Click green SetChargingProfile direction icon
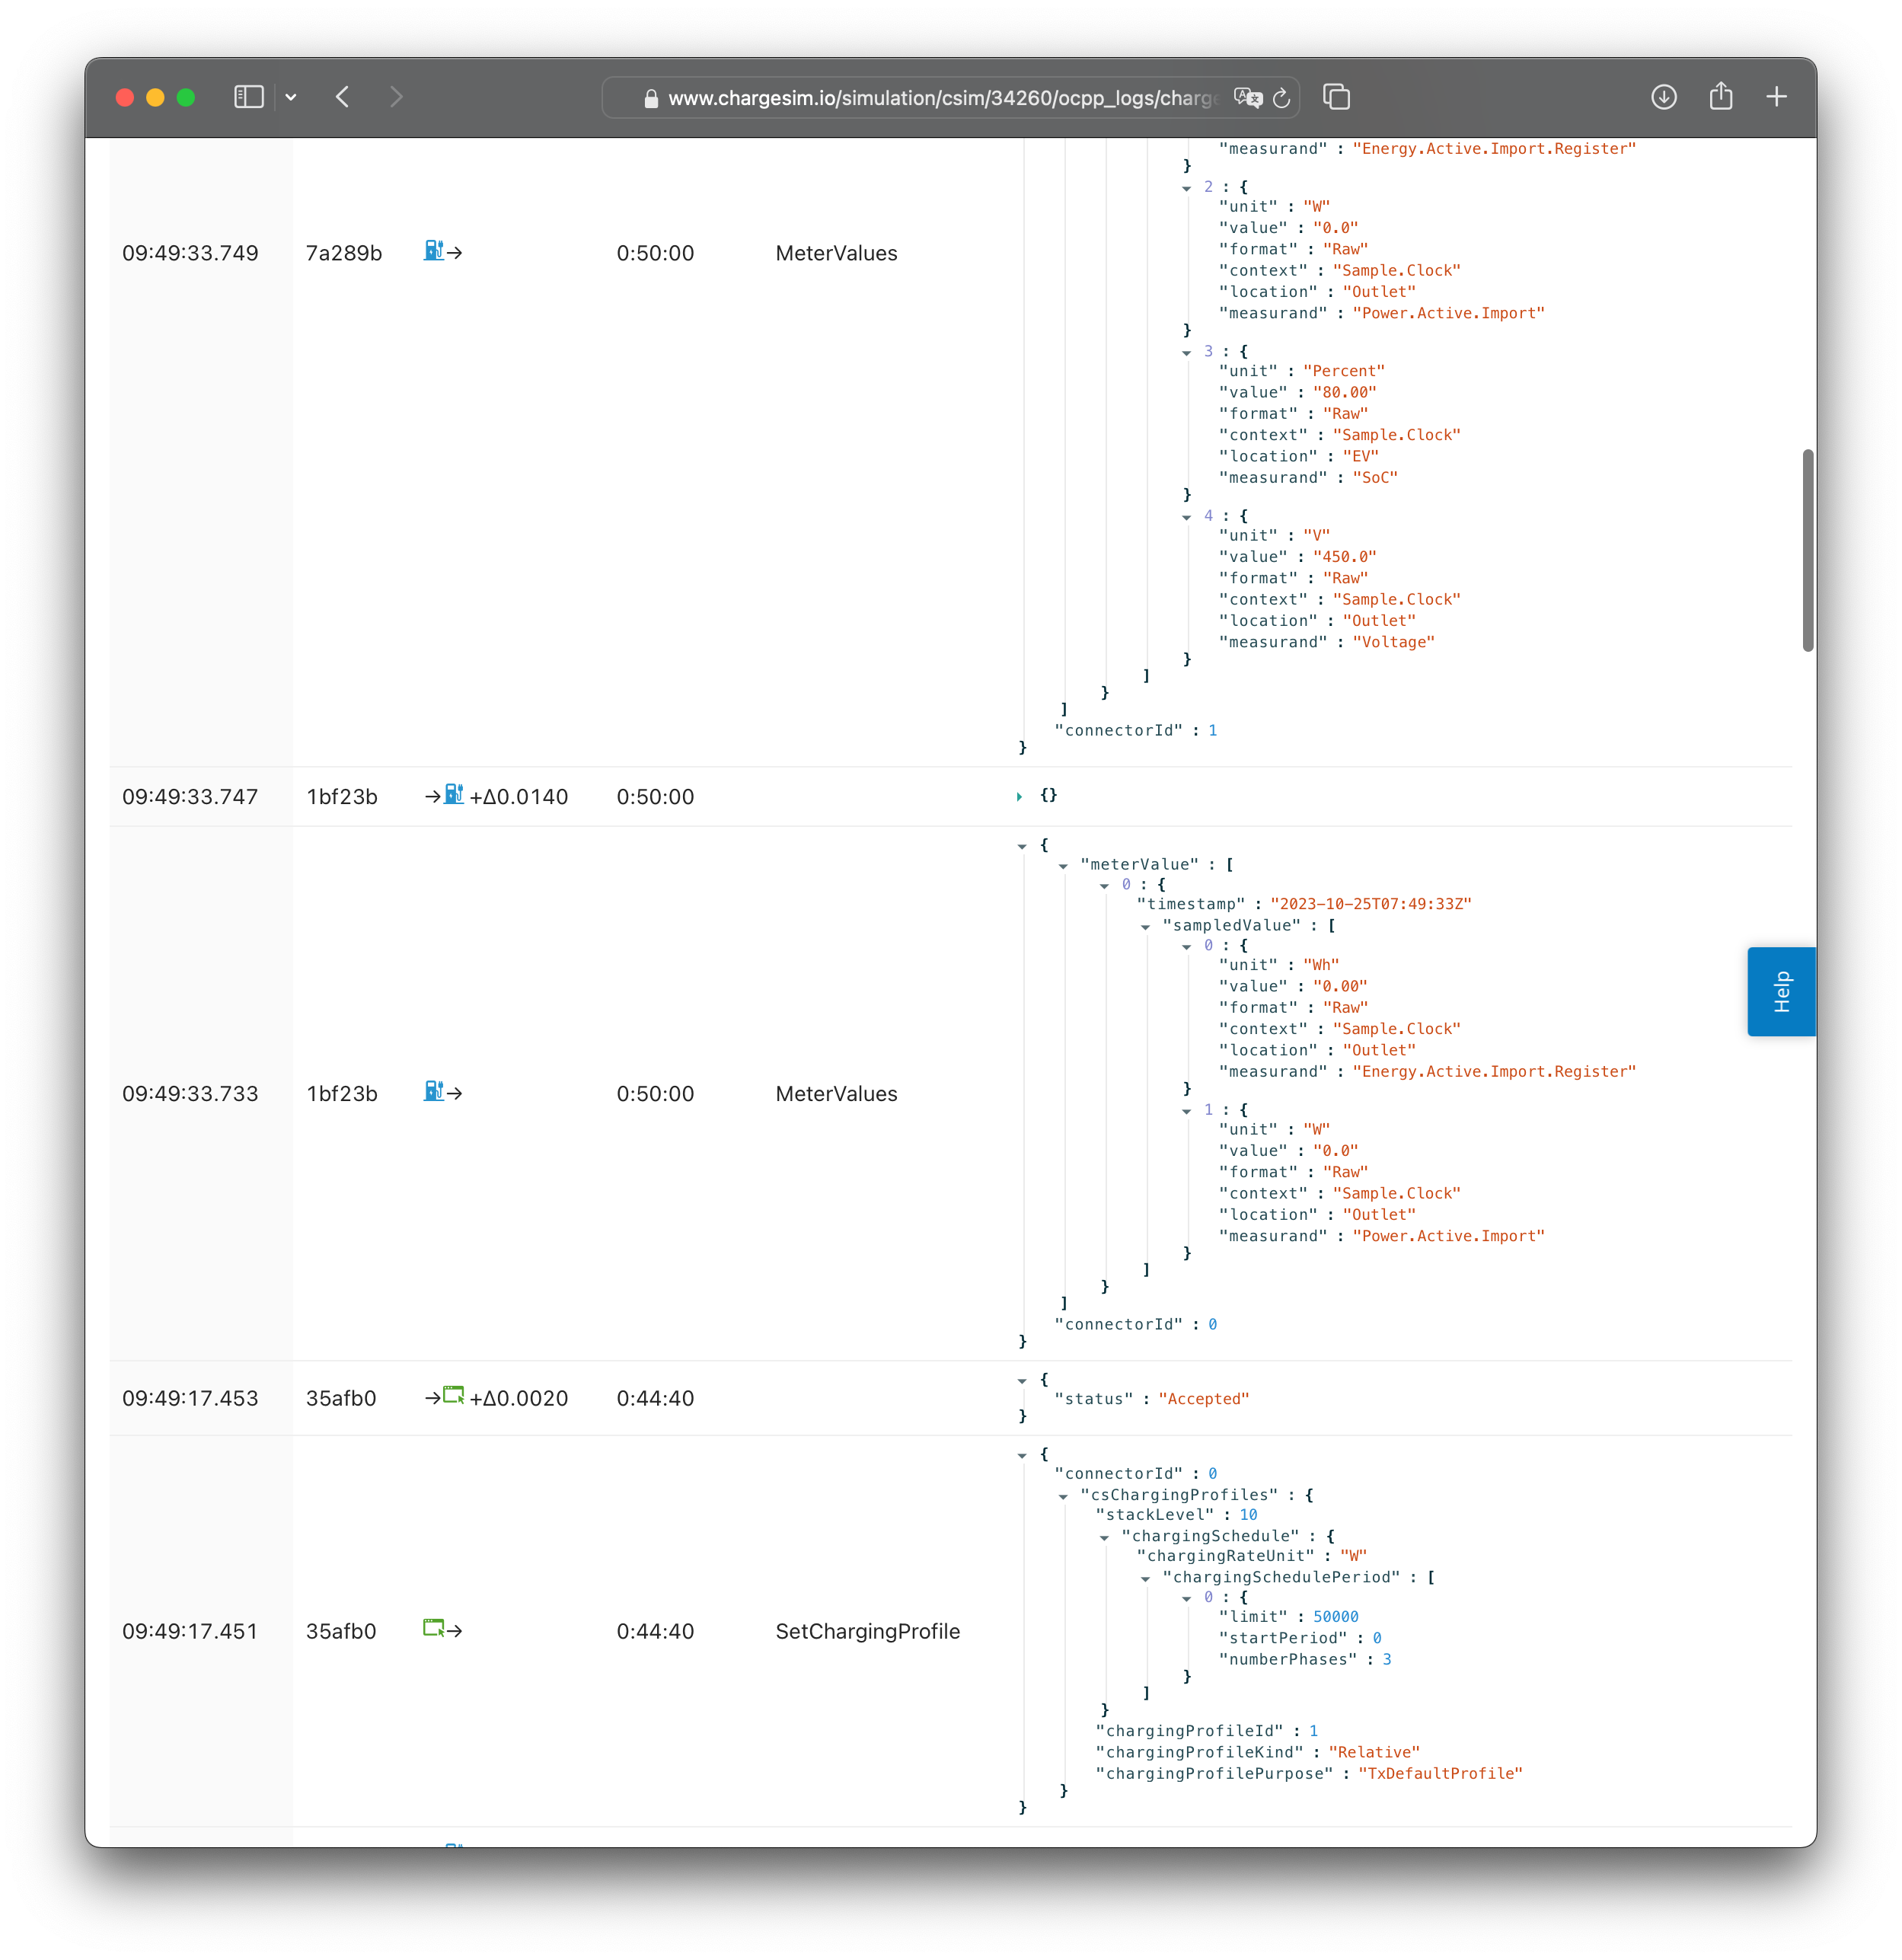 coord(434,1629)
